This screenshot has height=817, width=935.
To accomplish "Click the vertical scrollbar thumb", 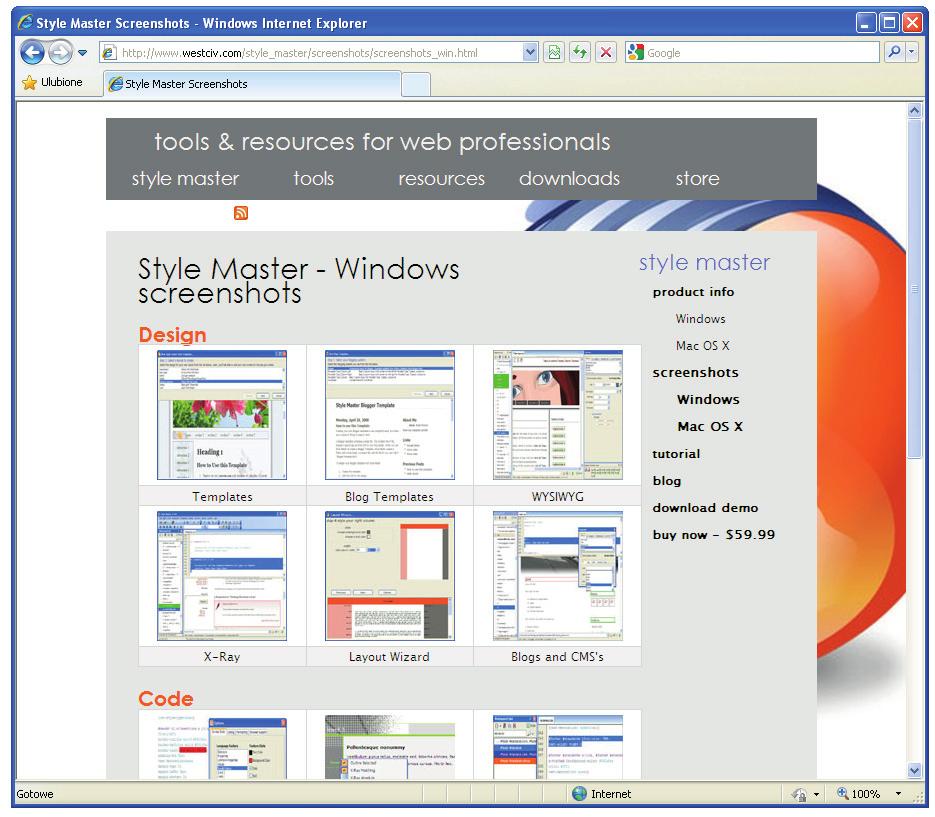I will tap(914, 289).
